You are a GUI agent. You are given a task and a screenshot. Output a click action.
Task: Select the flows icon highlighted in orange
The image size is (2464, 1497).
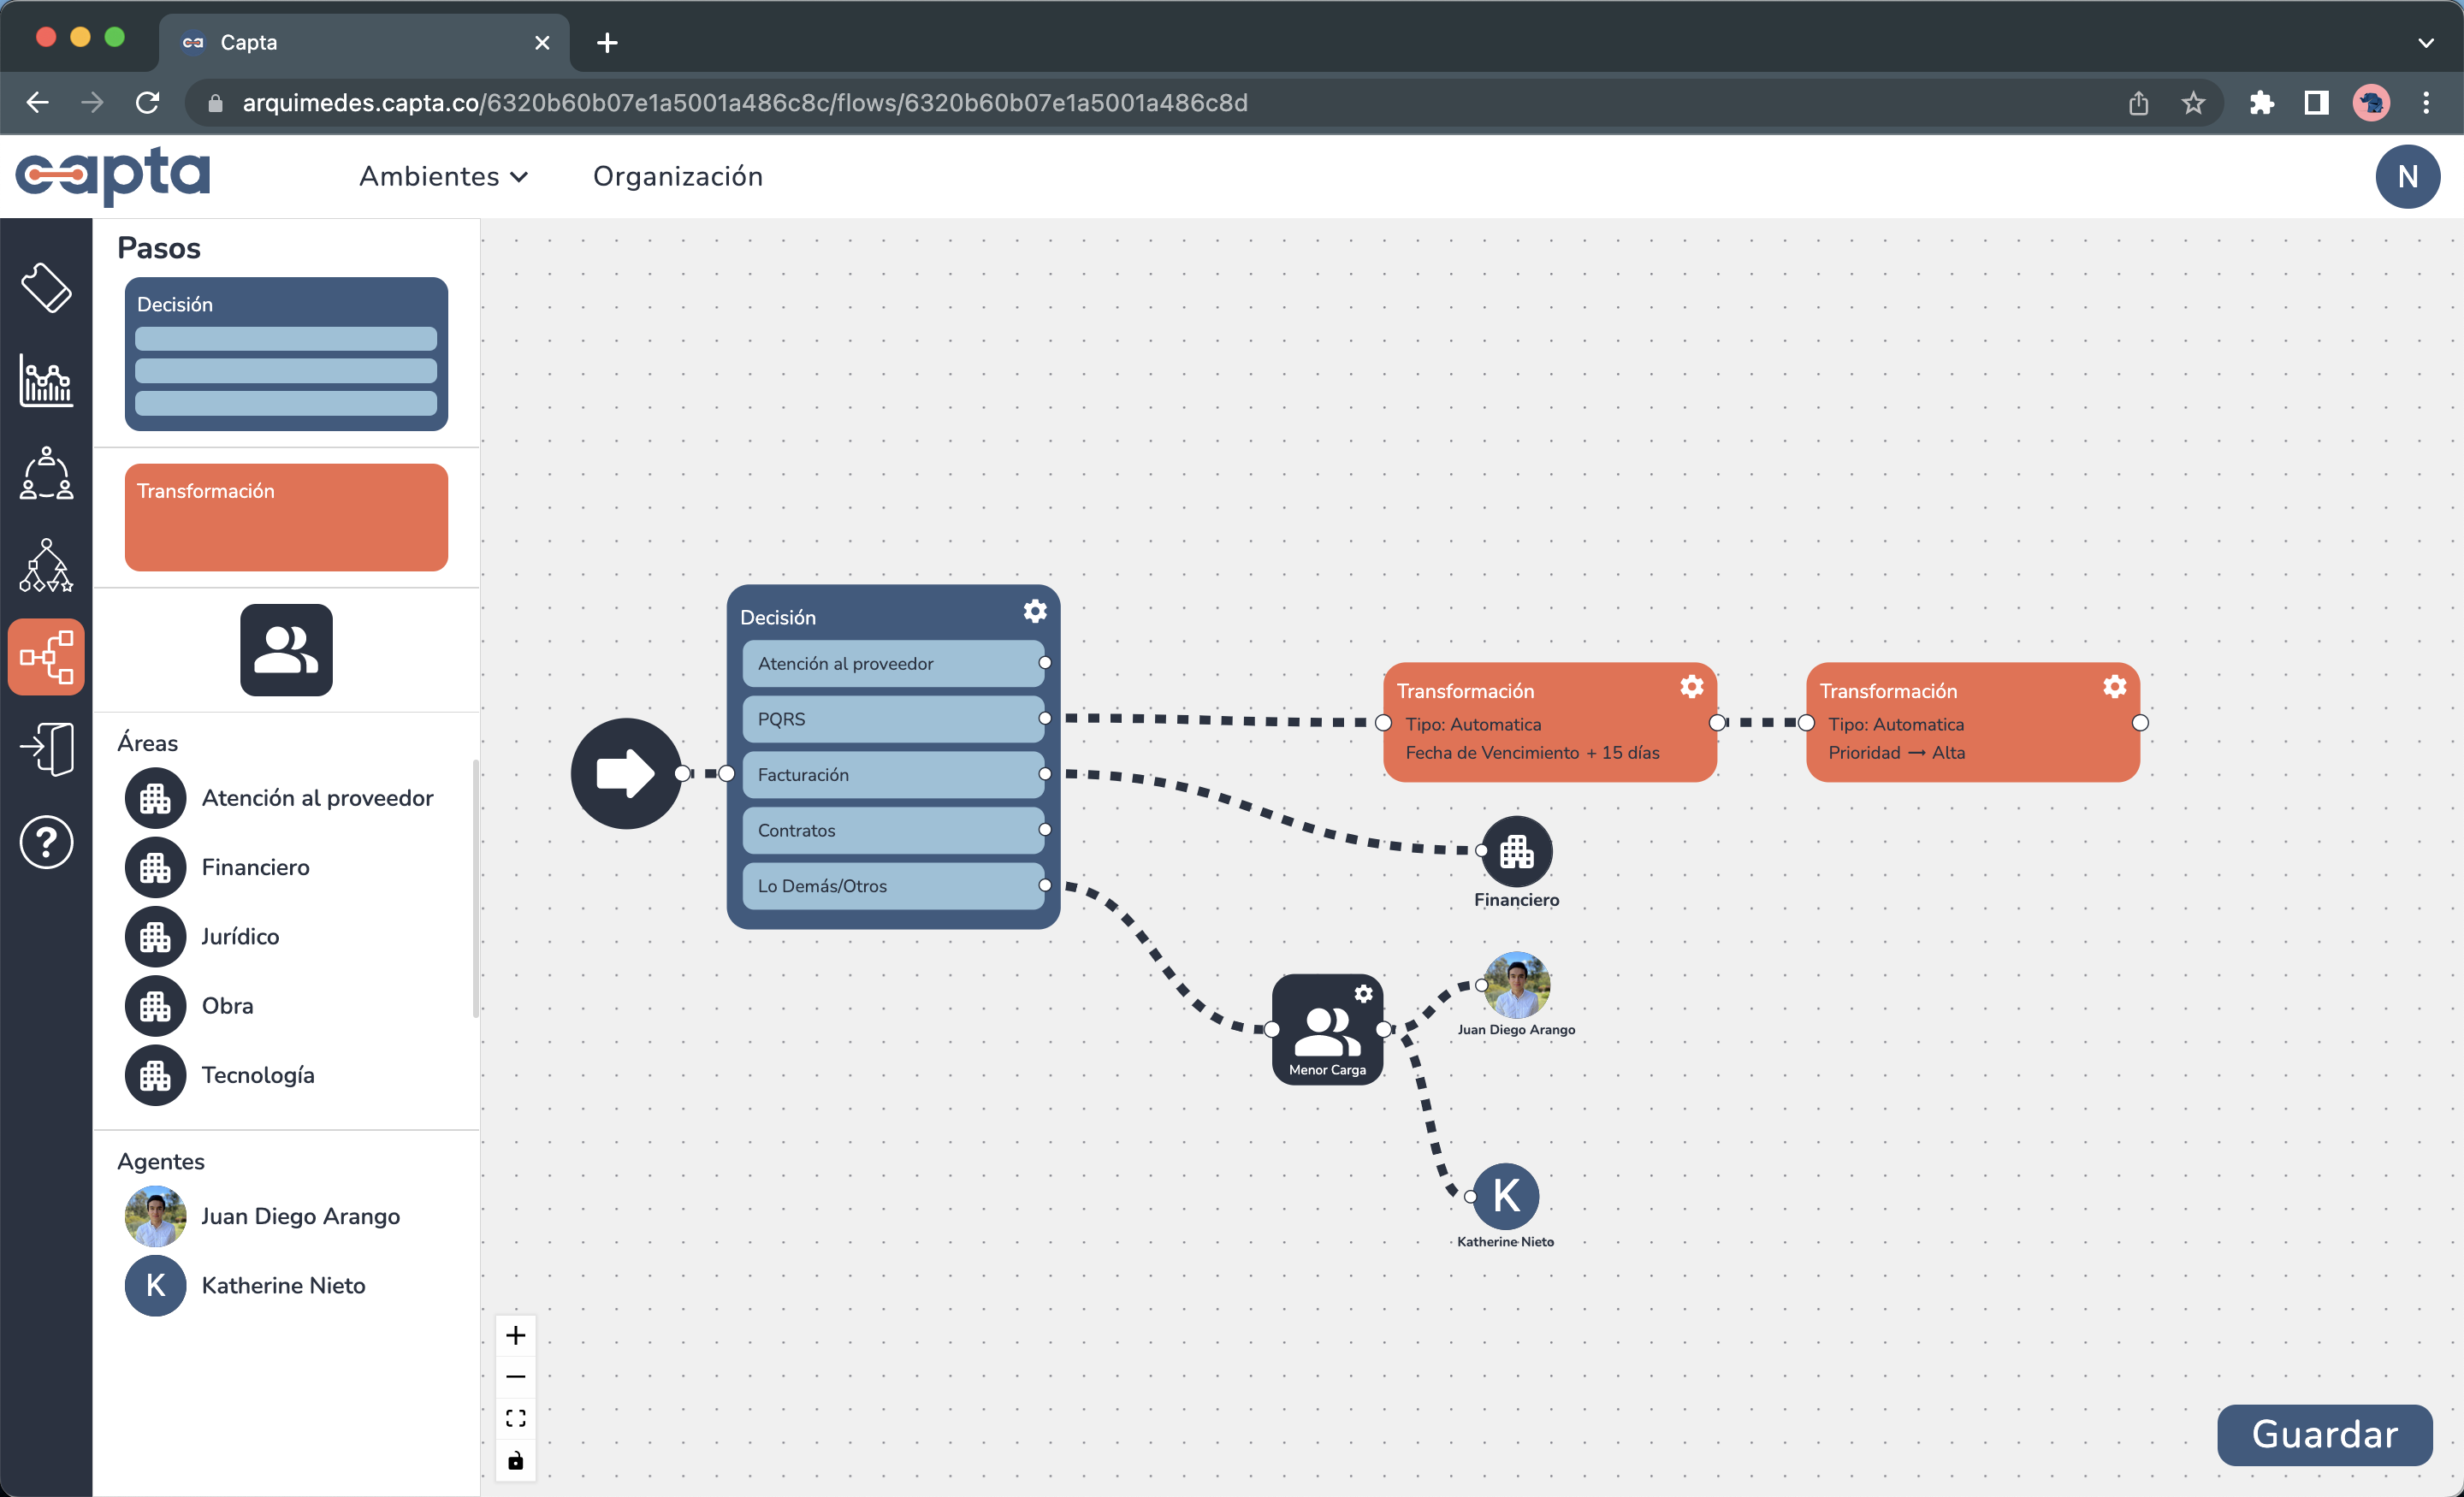pos(46,656)
